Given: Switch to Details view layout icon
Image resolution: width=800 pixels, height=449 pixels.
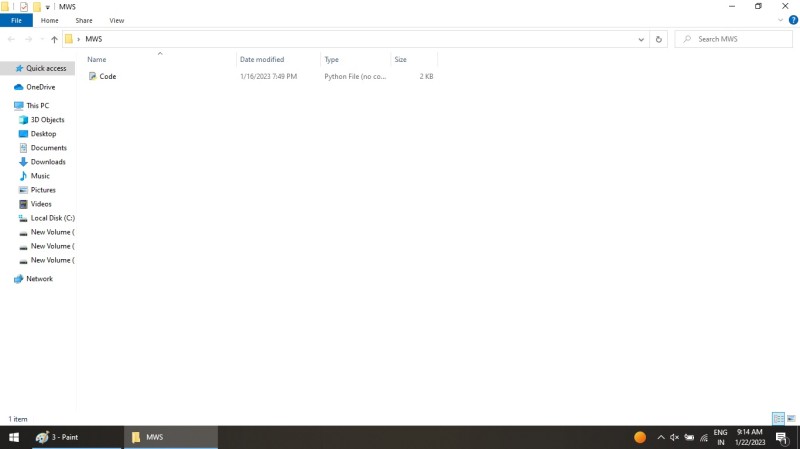Looking at the screenshot, I should coord(779,419).
